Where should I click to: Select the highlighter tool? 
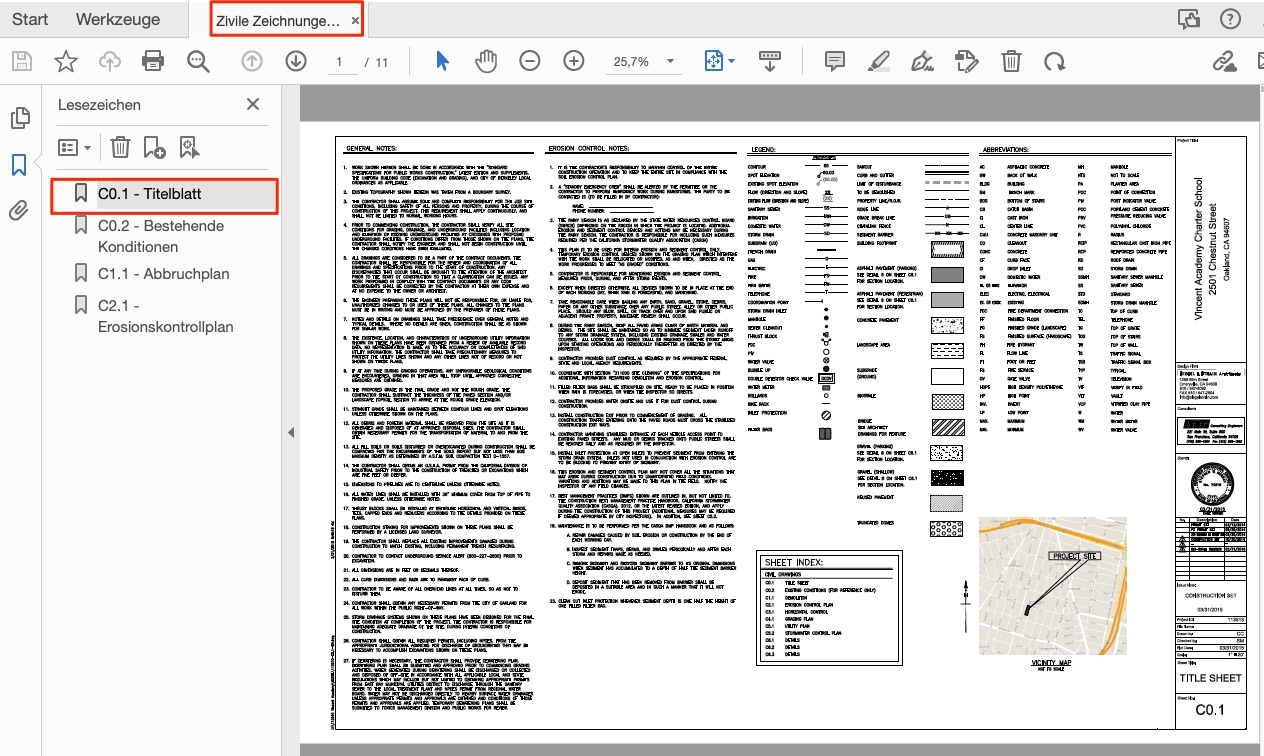(x=878, y=62)
